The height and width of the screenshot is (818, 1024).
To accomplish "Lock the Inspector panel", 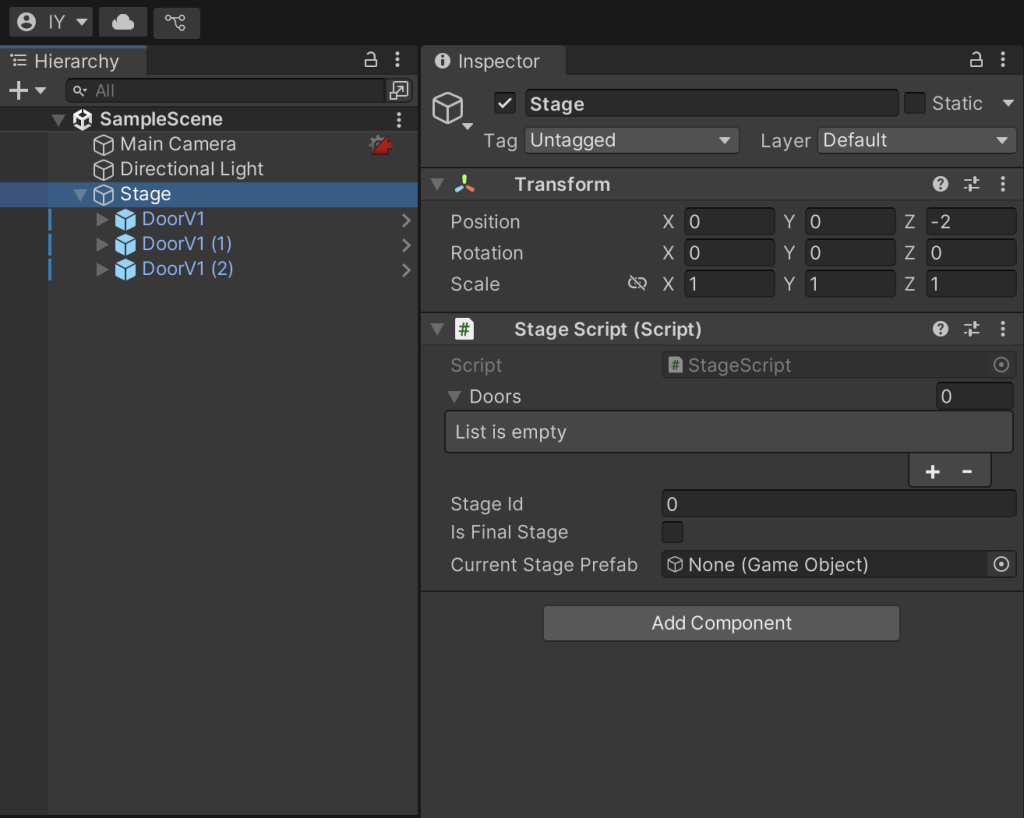I will [x=976, y=60].
